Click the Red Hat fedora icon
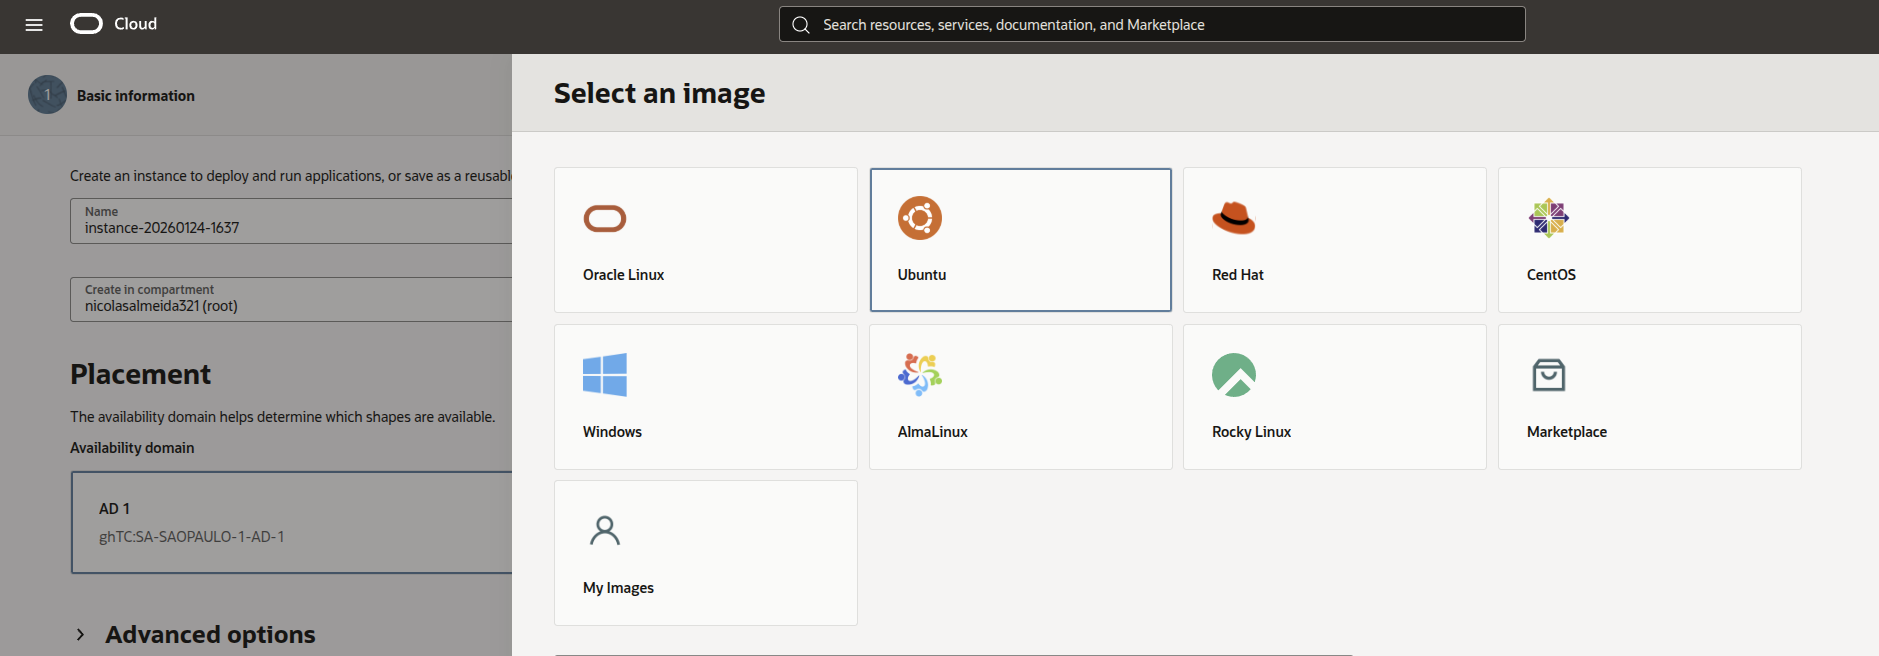 pyautogui.click(x=1234, y=218)
